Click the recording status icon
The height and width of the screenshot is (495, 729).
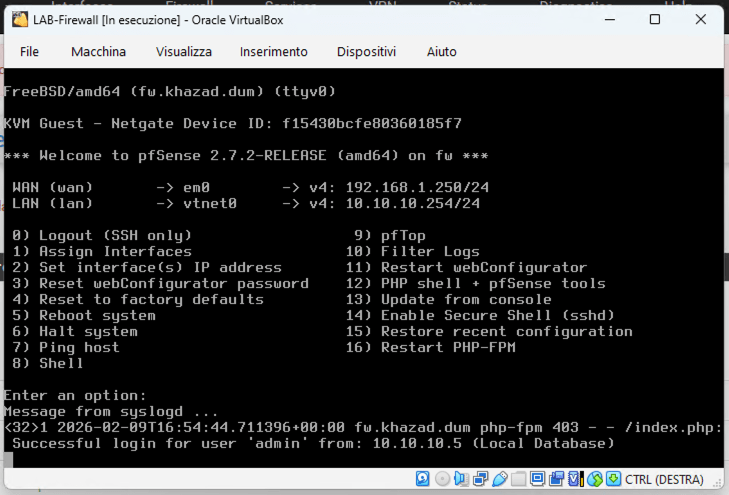pyautogui.click(x=556, y=479)
